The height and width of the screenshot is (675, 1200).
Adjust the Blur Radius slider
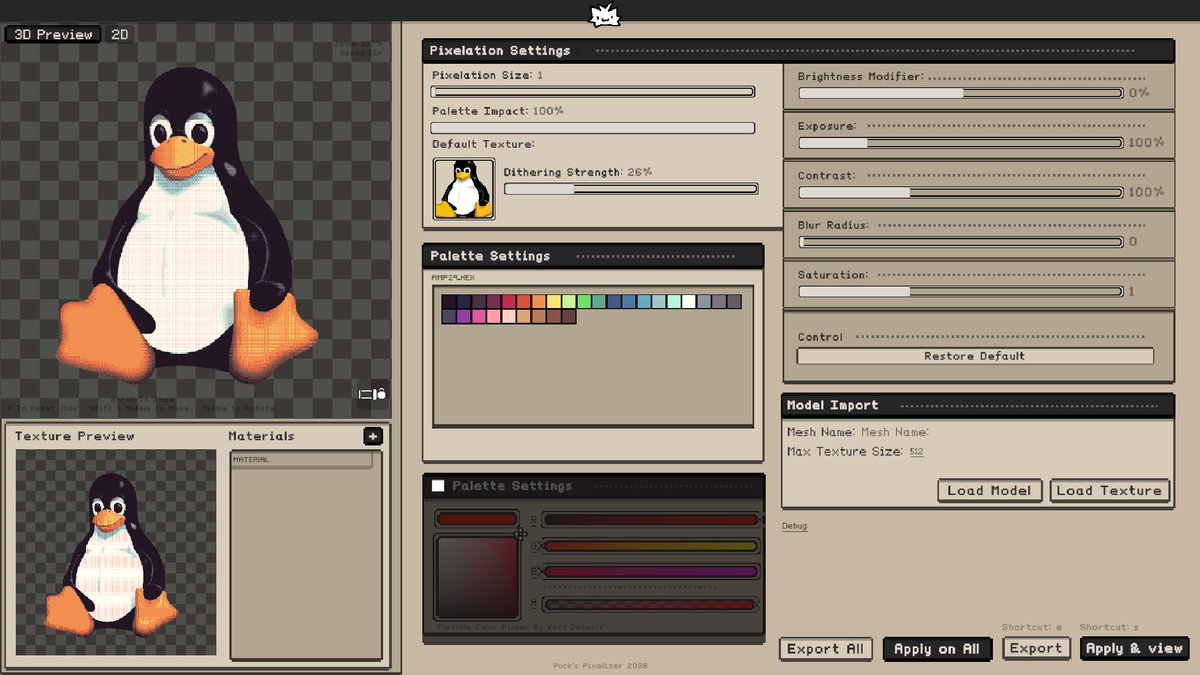[x=961, y=242]
